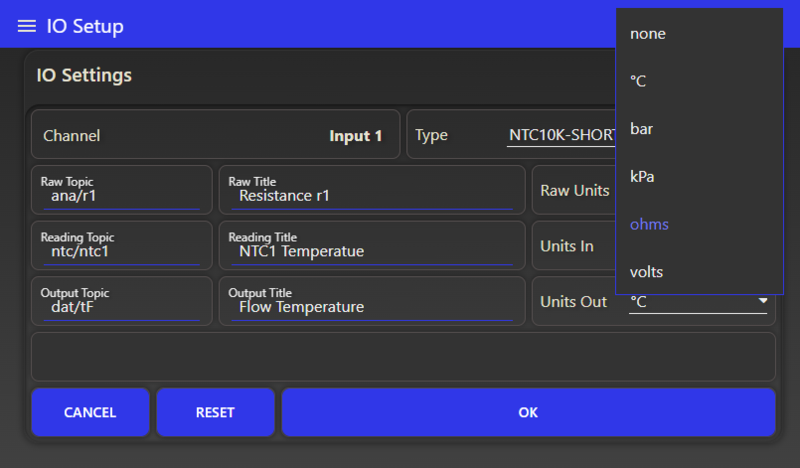This screenshot has width=800, height=468.
Task: Open the Type NTC10K-SHORT dropdown
Action: point(561,135)
